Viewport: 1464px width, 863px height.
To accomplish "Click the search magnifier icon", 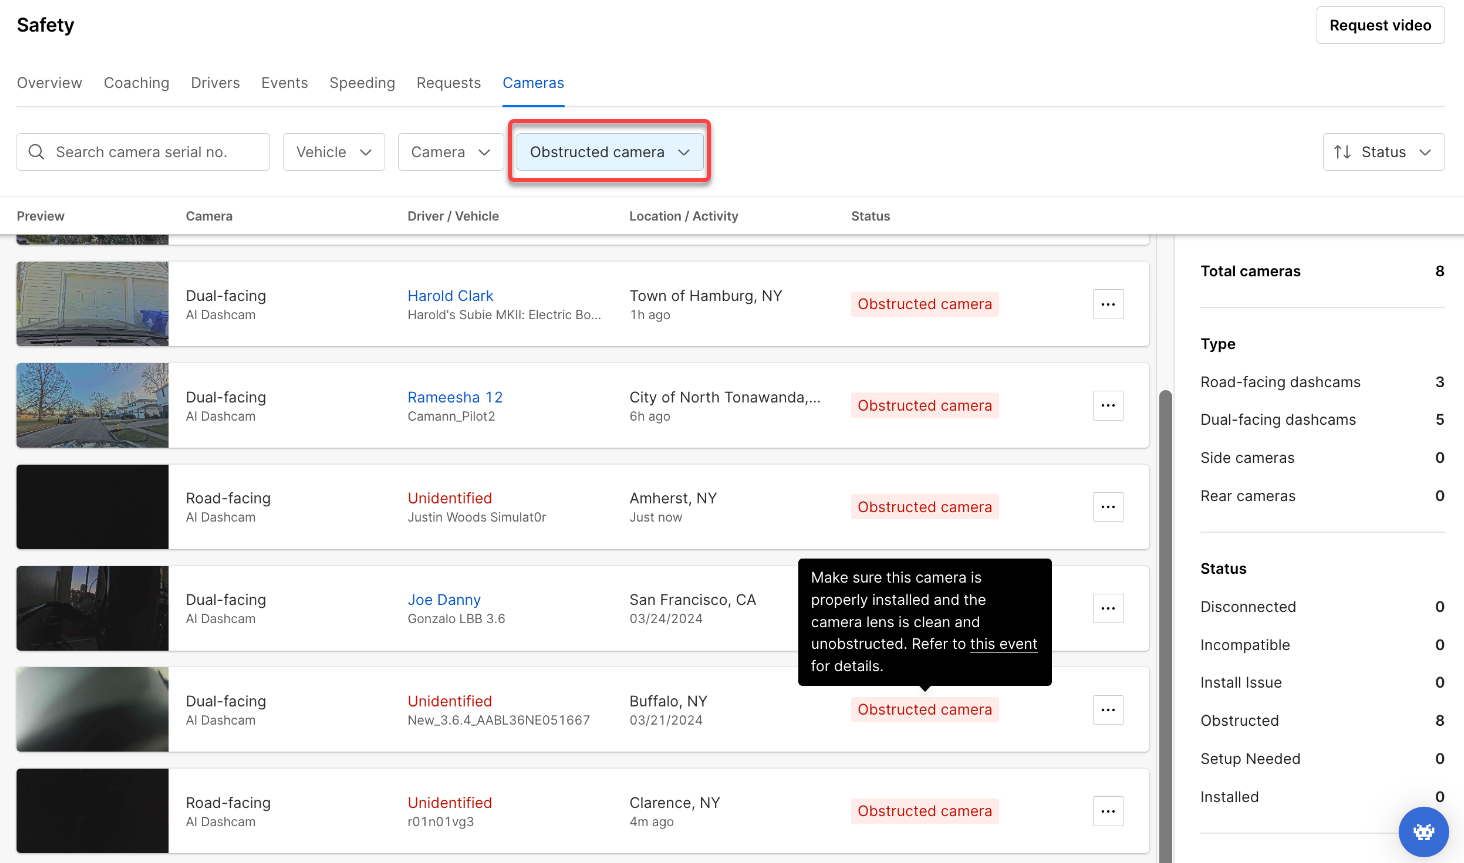I will coord(37,152).
